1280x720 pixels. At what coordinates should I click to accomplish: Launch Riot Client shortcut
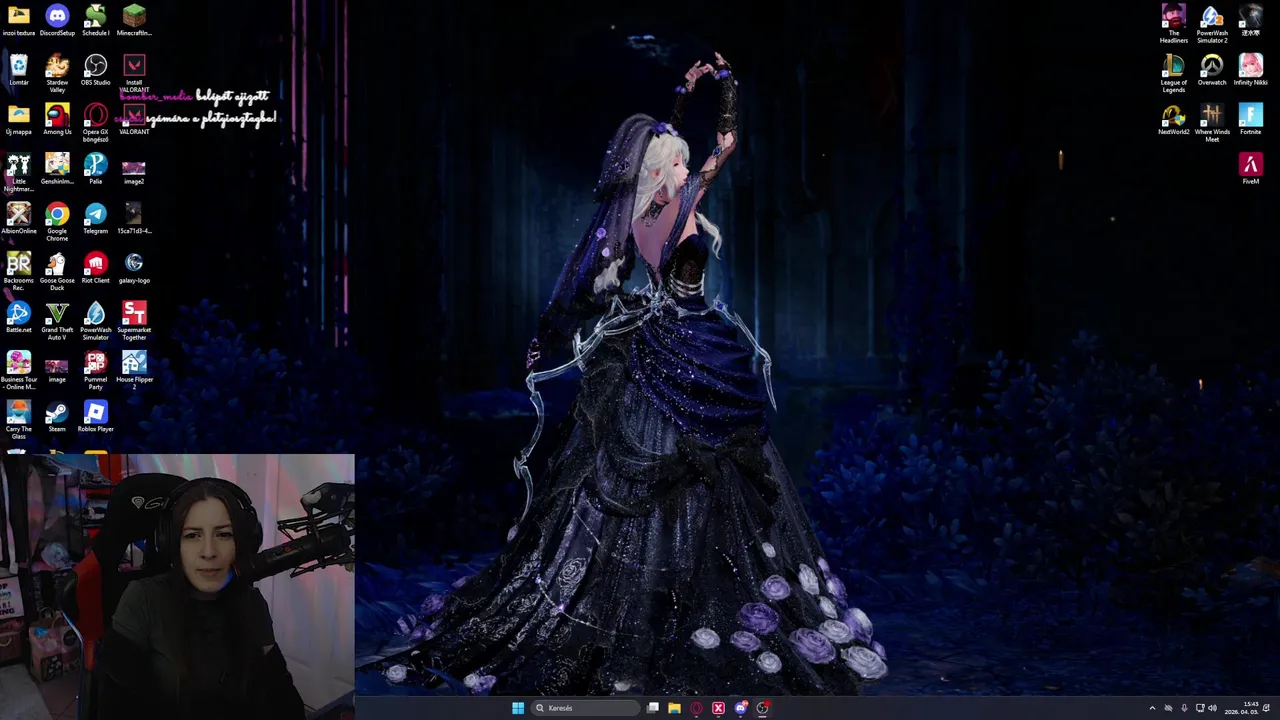coord(95,267)
